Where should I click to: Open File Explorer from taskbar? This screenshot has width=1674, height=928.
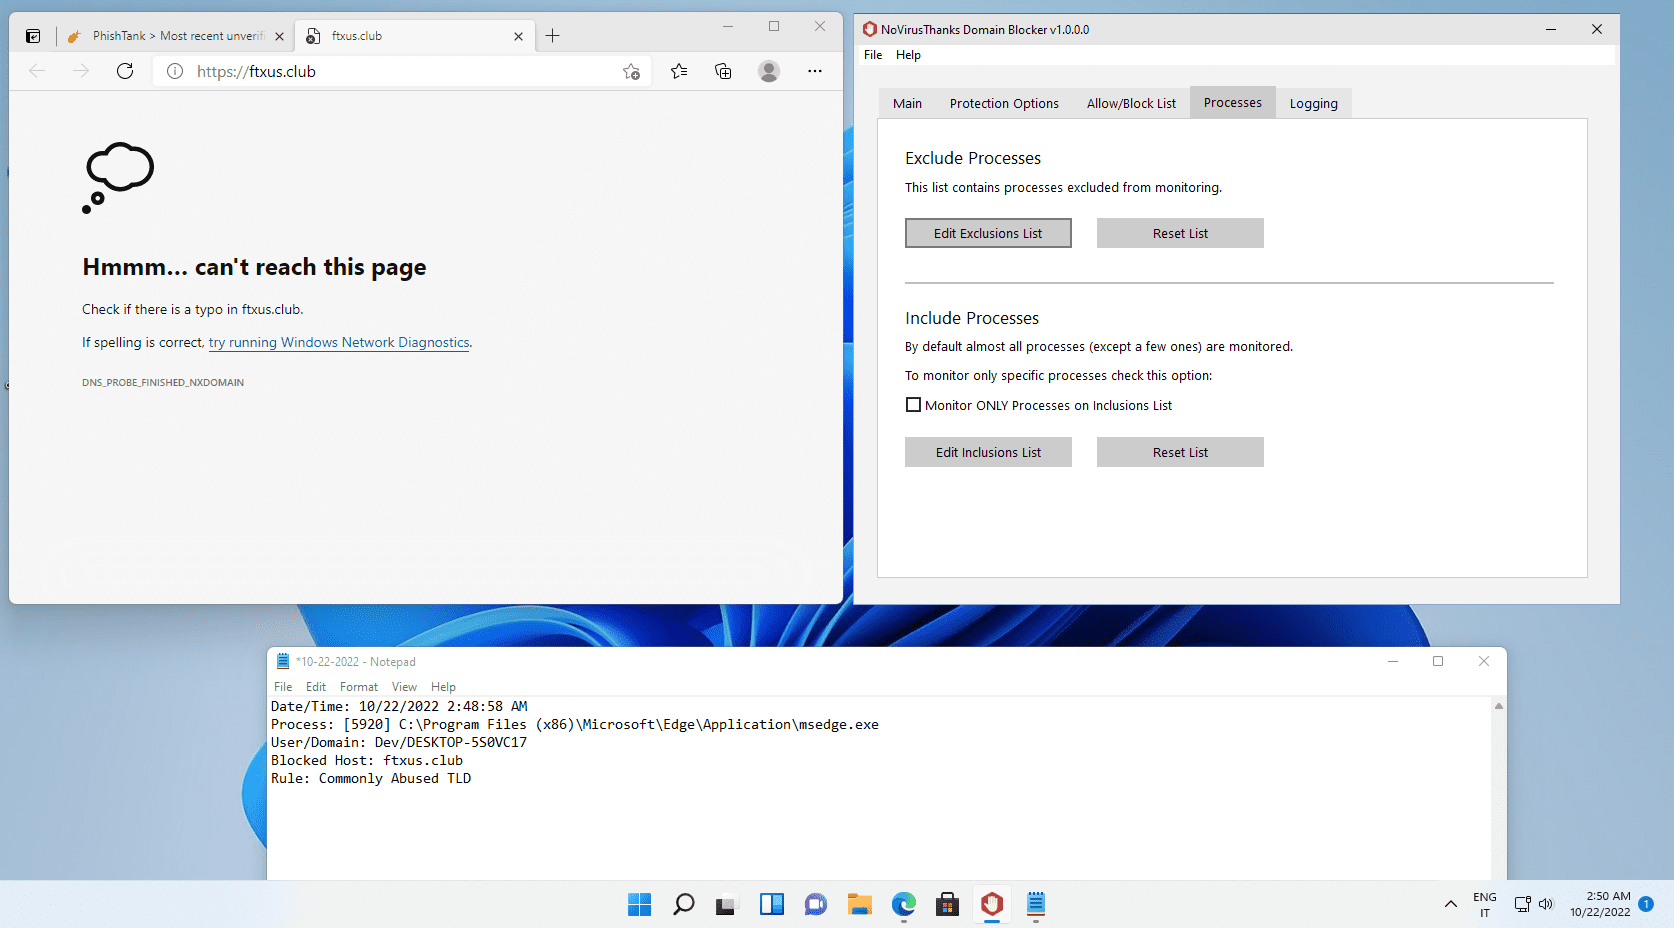pos(859,904)
